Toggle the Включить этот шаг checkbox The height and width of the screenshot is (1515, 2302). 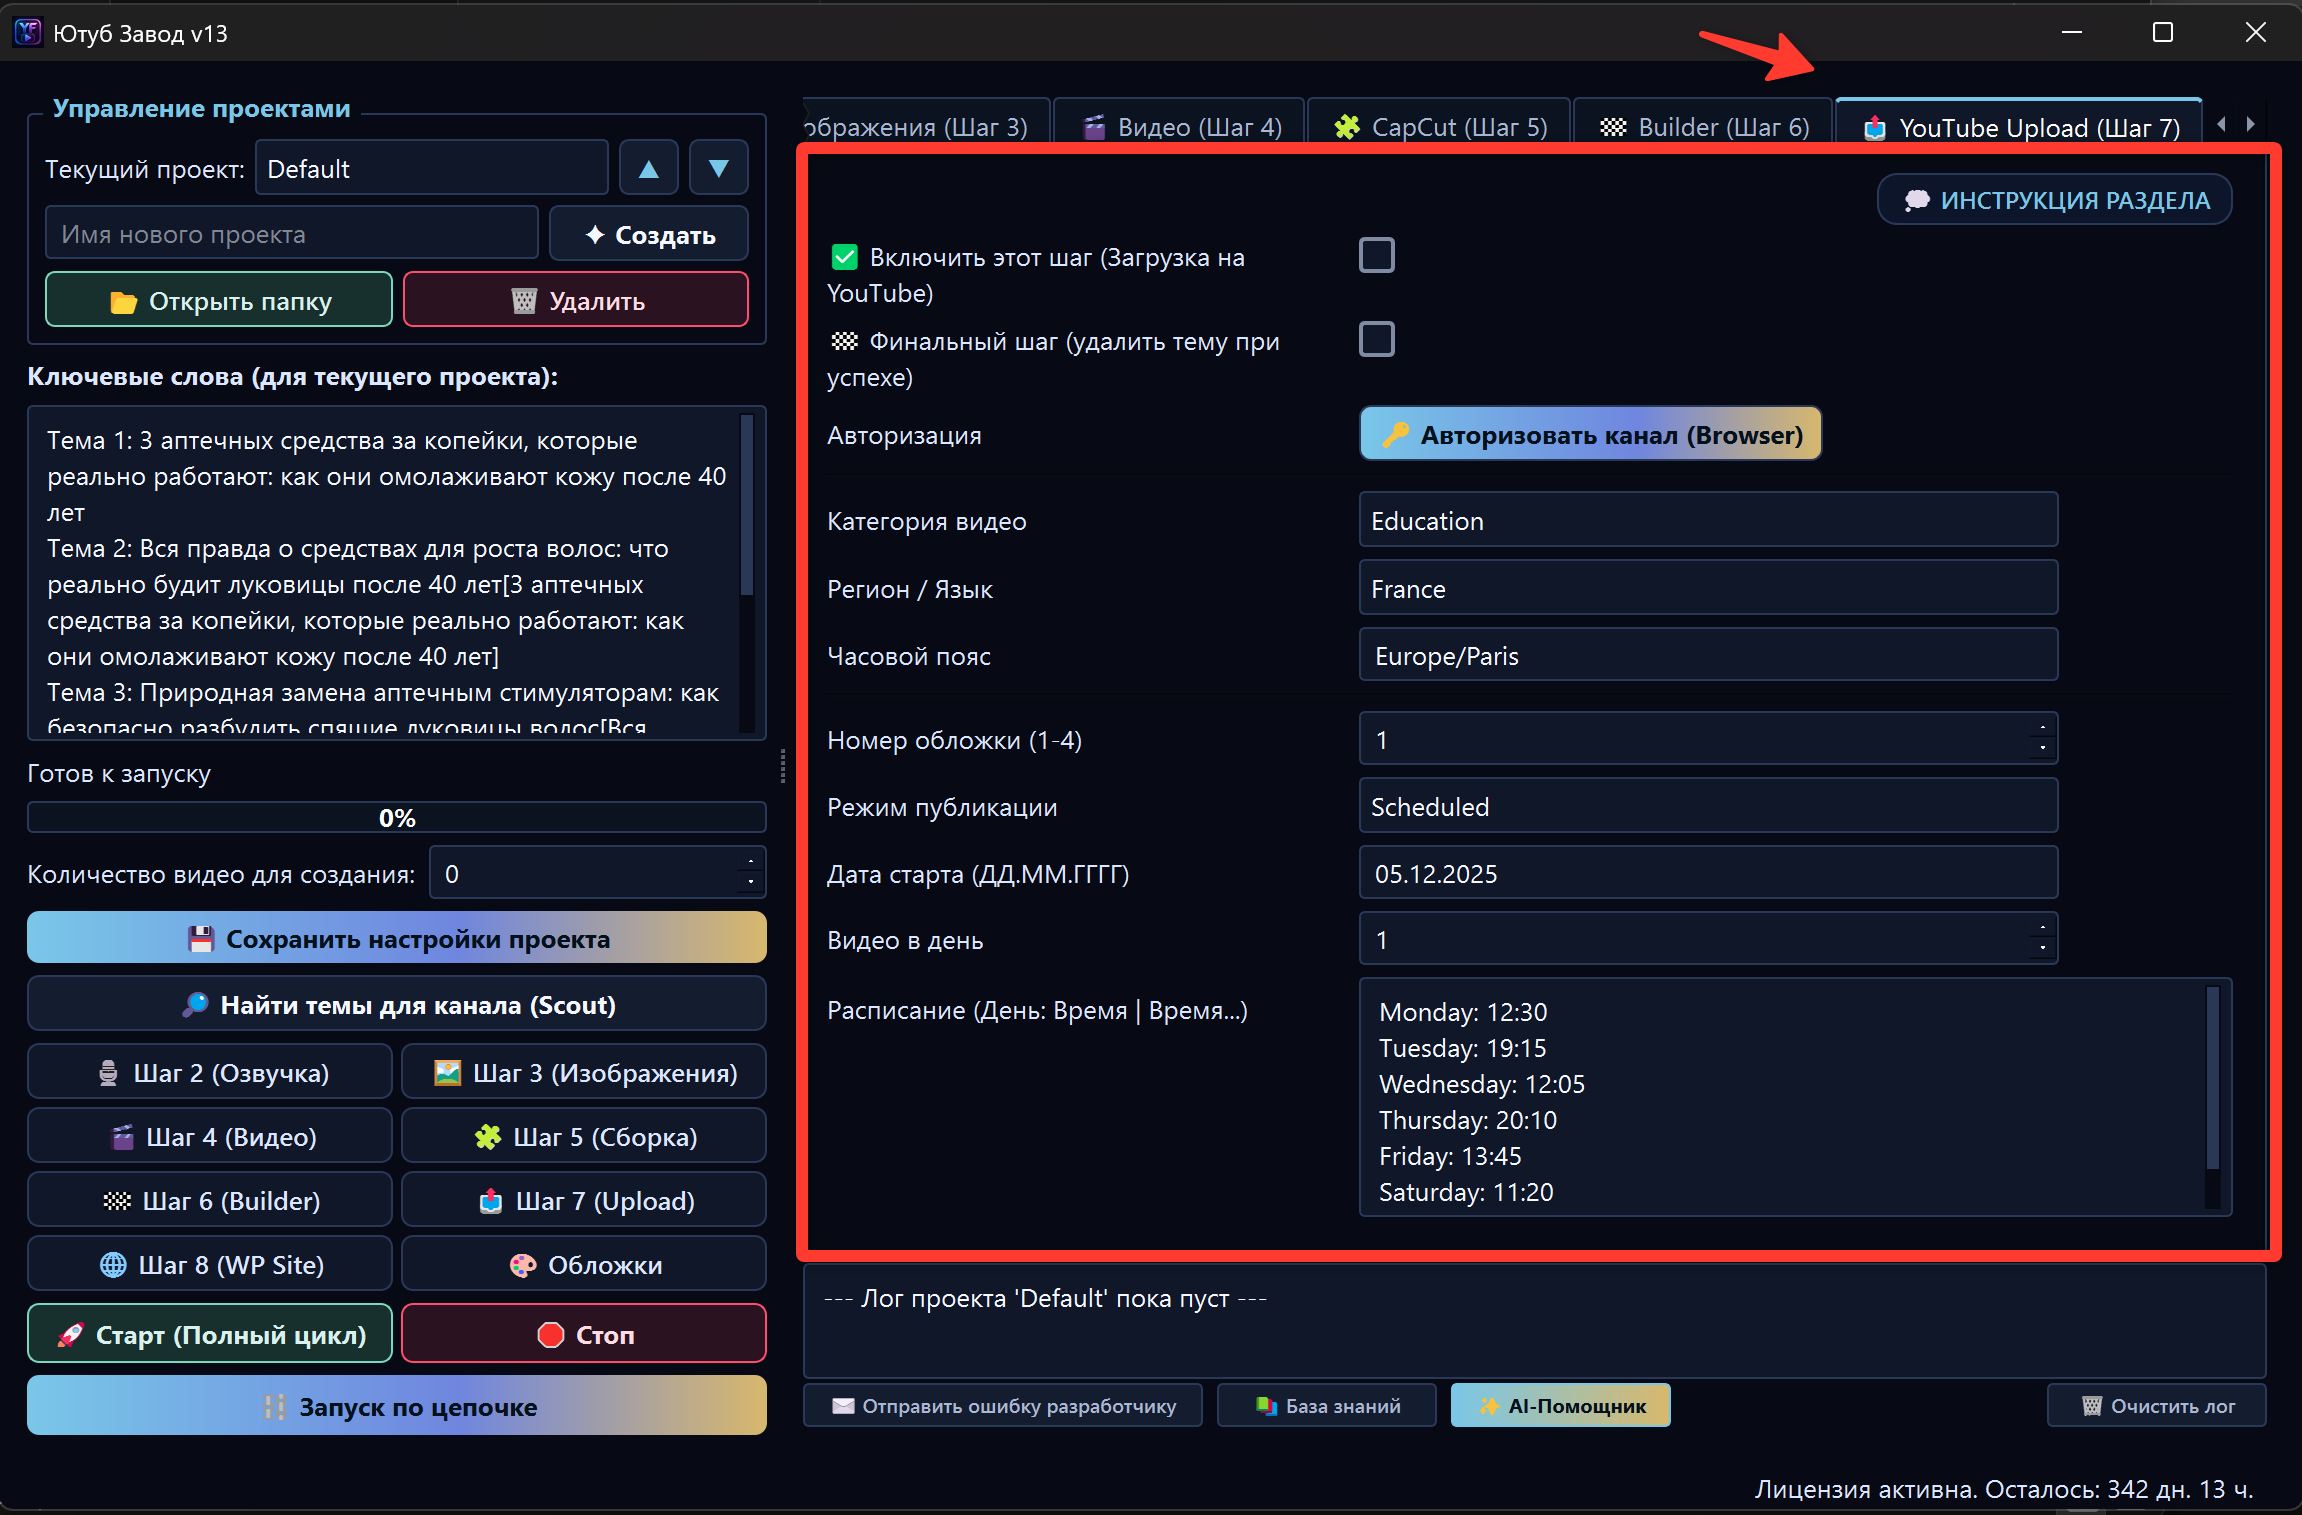(x=1376, y=256)
